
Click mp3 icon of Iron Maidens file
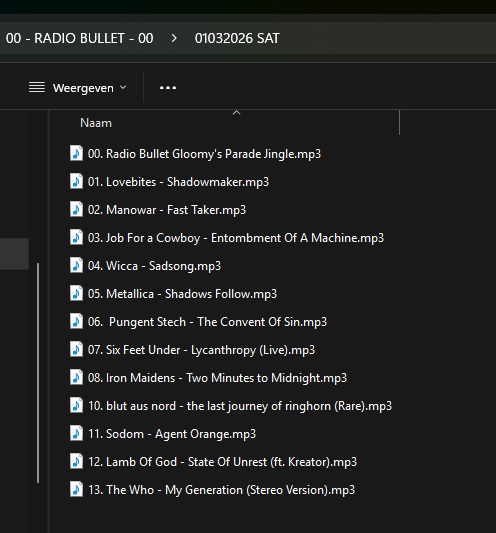point(76,377)
